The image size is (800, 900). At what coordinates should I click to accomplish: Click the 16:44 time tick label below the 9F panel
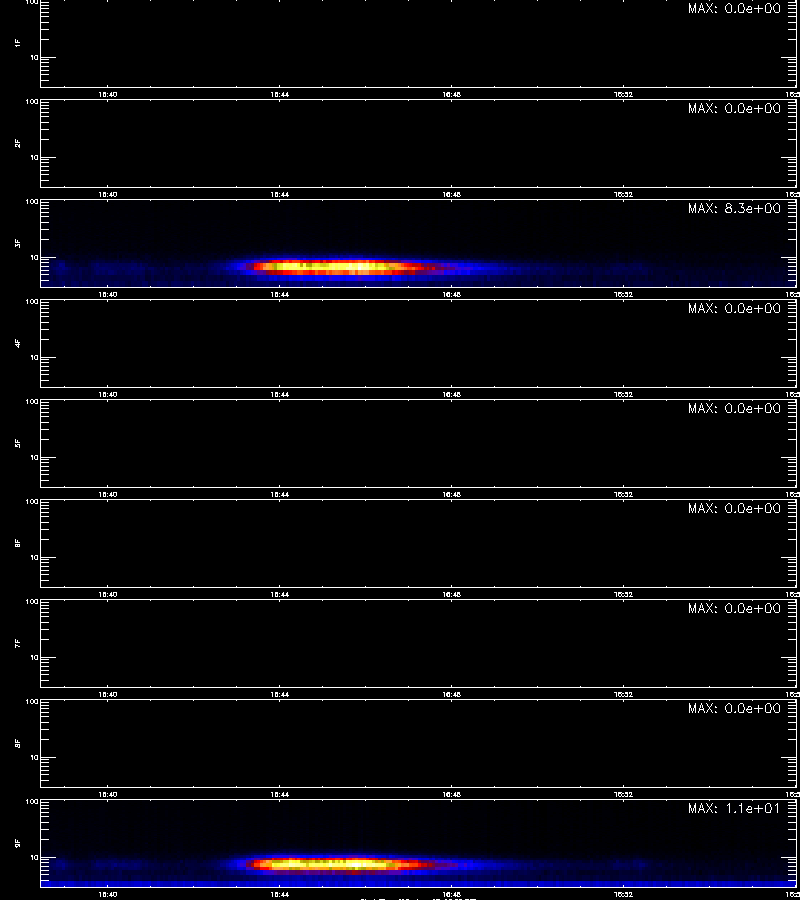(x=279, y=895)
